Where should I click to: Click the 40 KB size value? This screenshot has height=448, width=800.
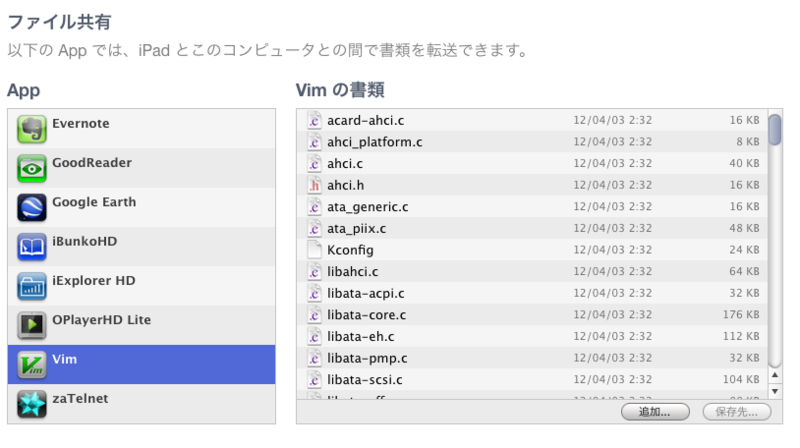744,163
